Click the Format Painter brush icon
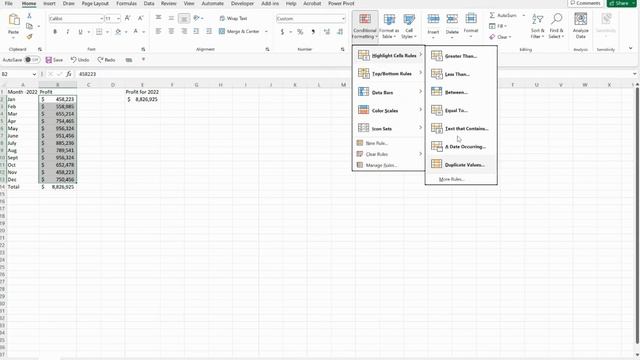This screenshot has height=360, width=640. click(x=29, y=37)
